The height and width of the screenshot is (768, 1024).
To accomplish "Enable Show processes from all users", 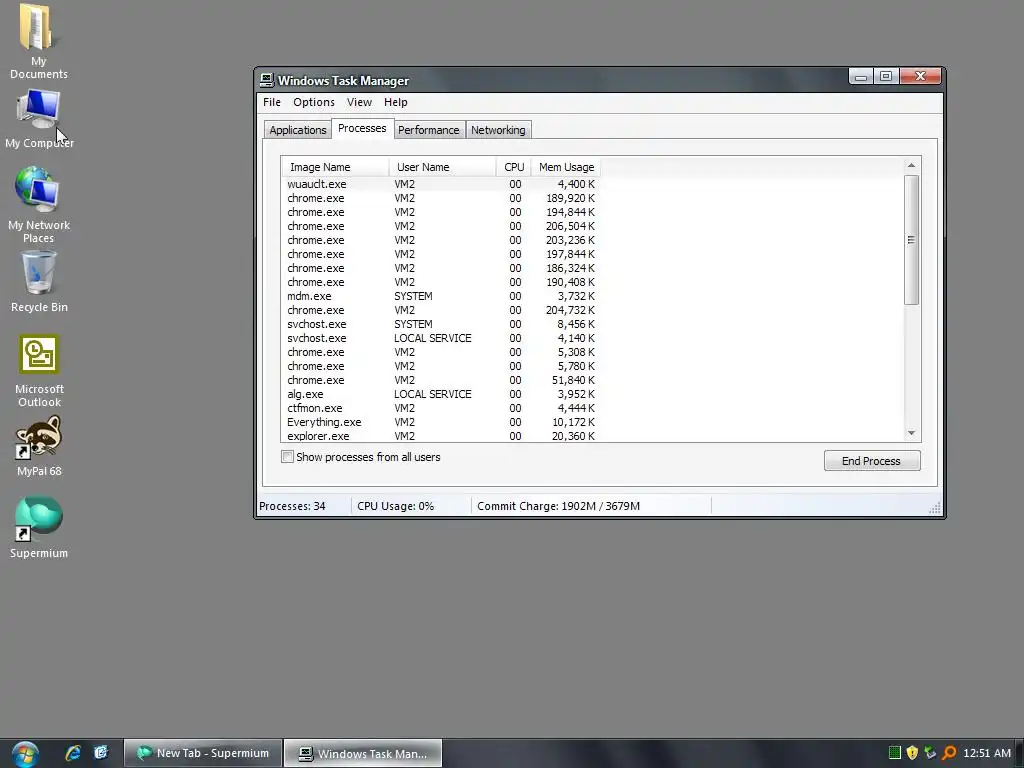I will [x=287, y=456].
